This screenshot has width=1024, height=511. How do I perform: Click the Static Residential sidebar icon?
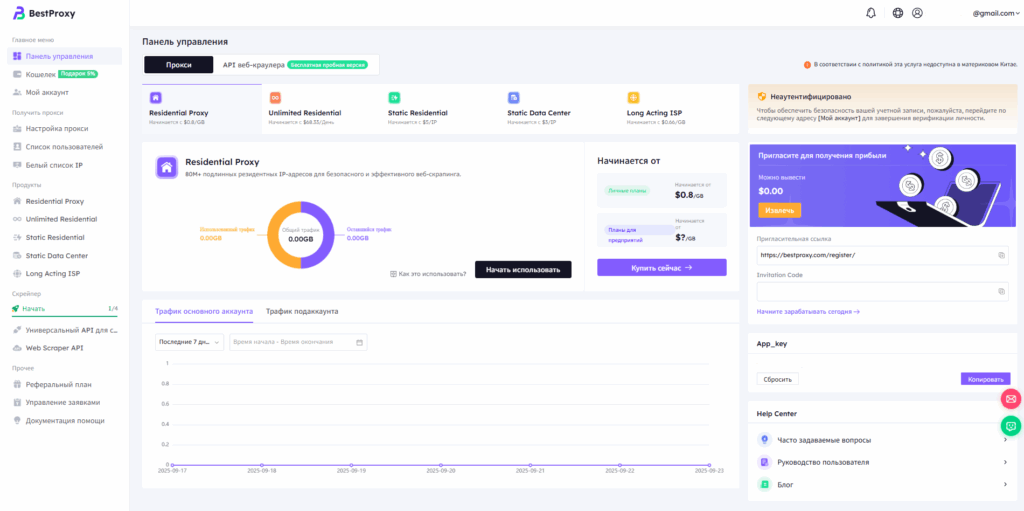coord(18,238)
